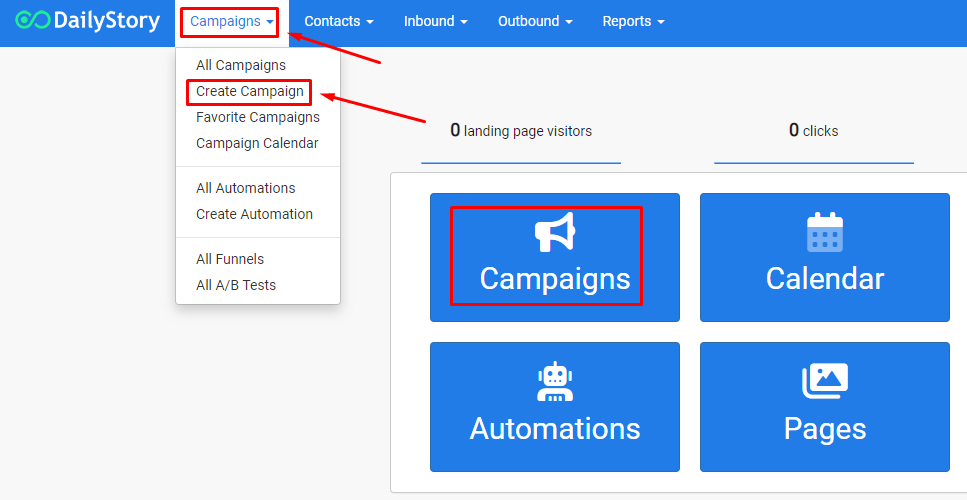Click the 0 landing page visitors stat
967x500 pixels.
(x=521, y=131)
